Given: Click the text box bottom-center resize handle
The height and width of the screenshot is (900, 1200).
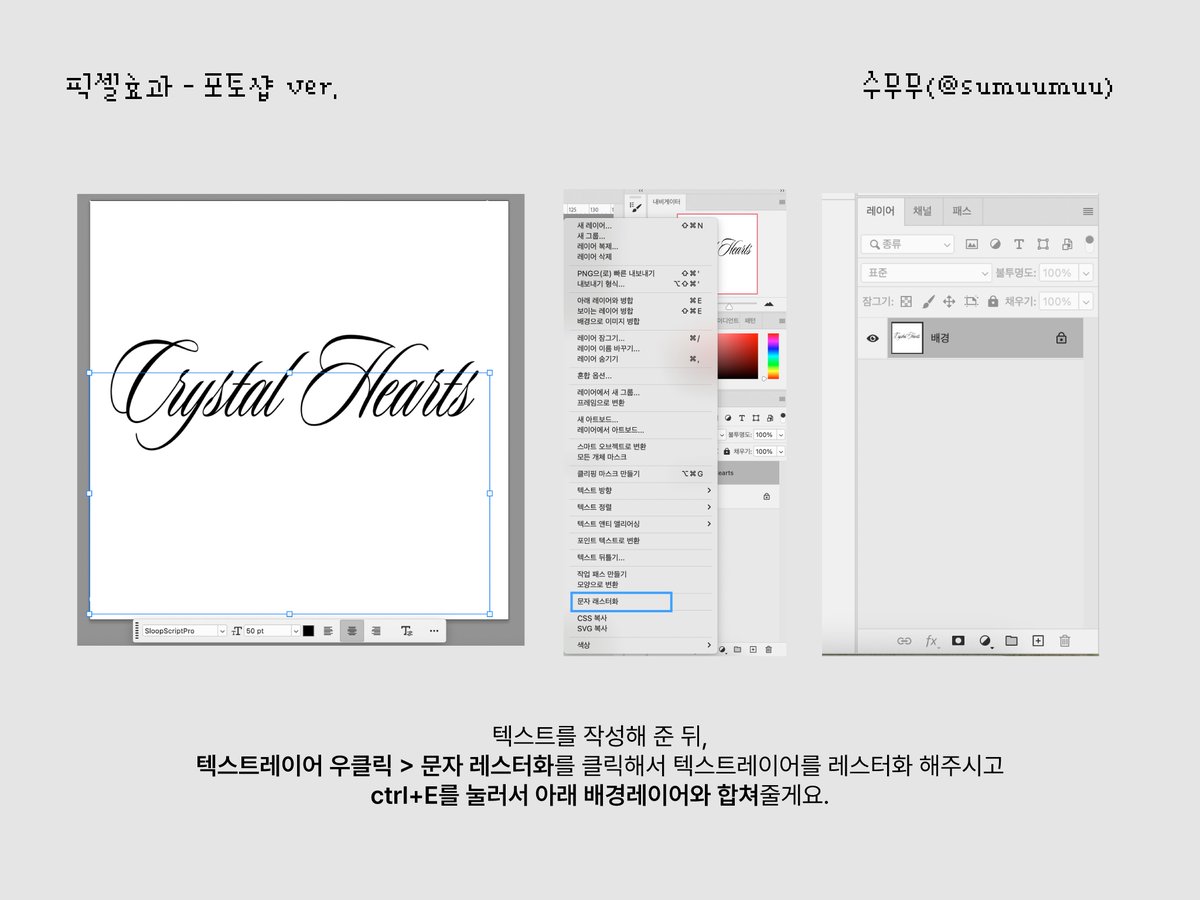Looking at the screenshot, I should pyautogui.click(x=290, y=614).
